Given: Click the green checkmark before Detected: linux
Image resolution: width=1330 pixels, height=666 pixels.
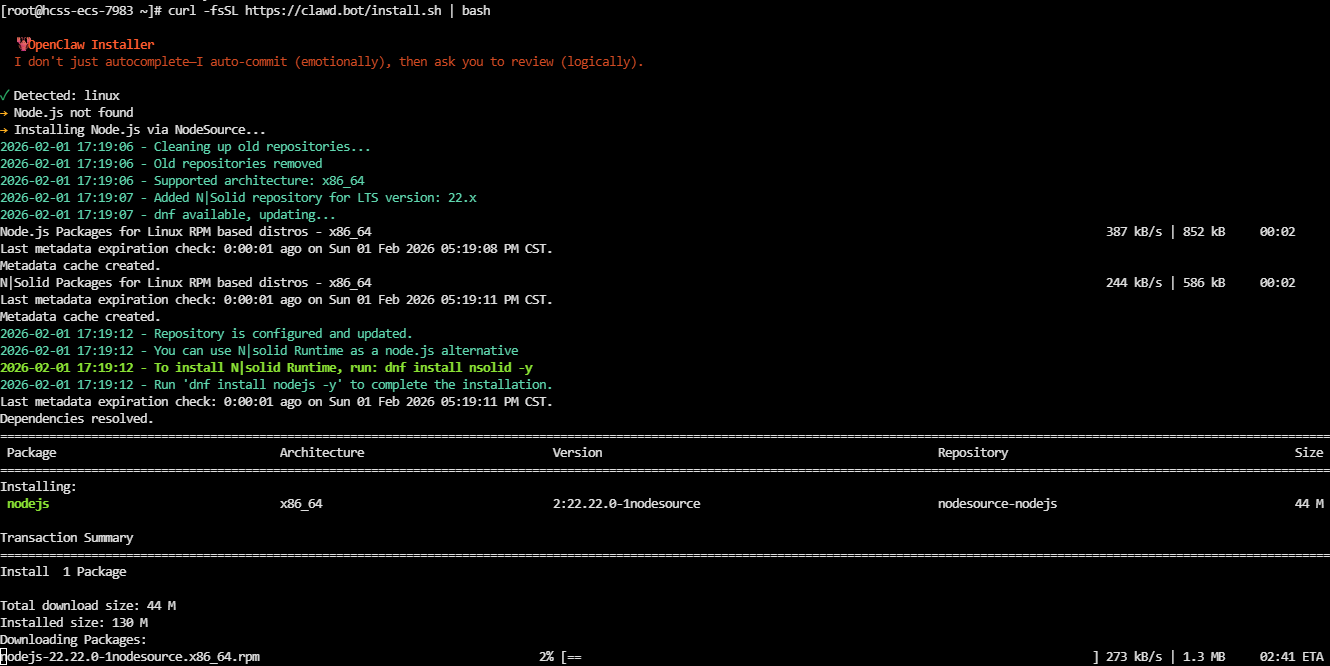Looking at the screenshot, I should point(5,95).
